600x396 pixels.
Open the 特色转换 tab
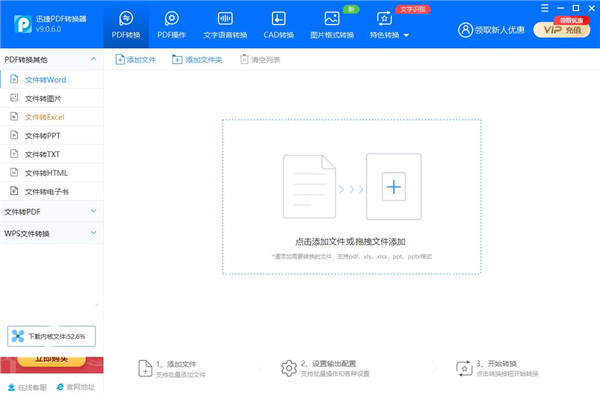pos(385,25)
